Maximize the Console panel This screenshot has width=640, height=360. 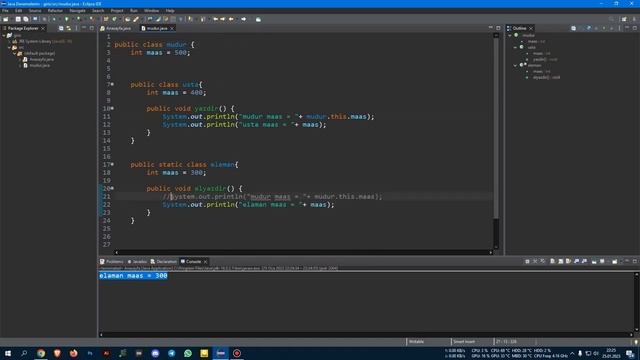(635, 261)
